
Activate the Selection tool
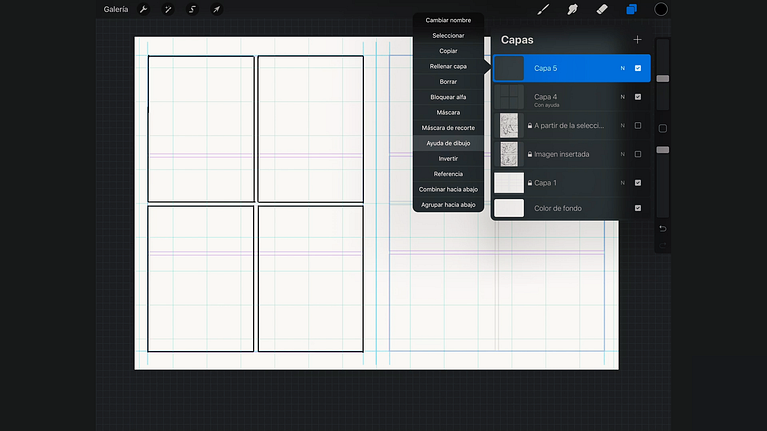192,10
